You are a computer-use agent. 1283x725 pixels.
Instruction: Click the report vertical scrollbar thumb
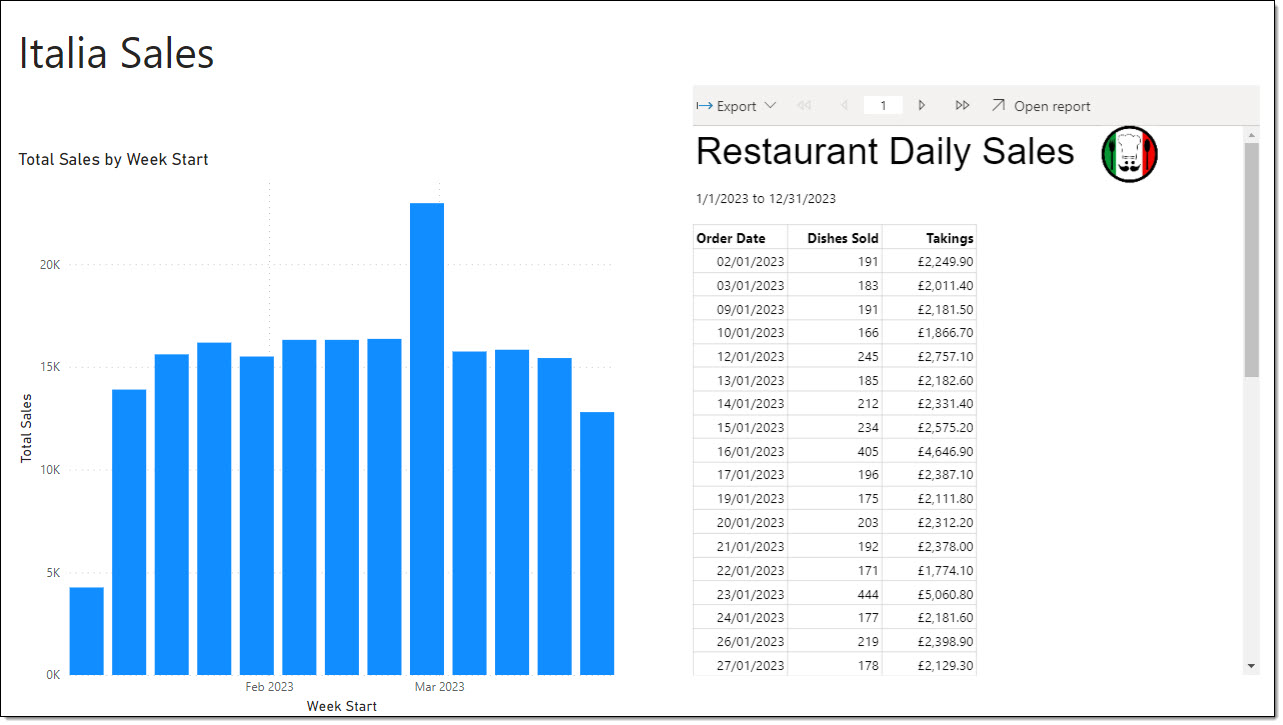tap(1252, 260)
